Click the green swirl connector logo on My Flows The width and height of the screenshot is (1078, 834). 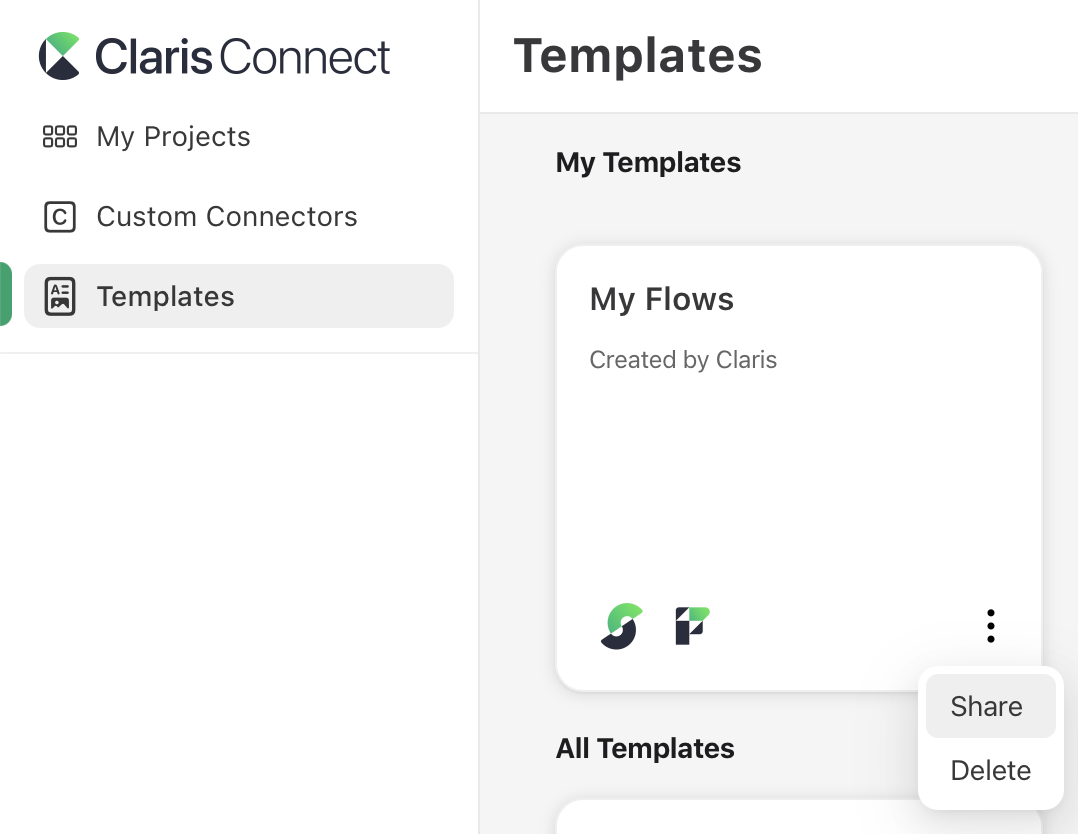click(x=620, y=625)
